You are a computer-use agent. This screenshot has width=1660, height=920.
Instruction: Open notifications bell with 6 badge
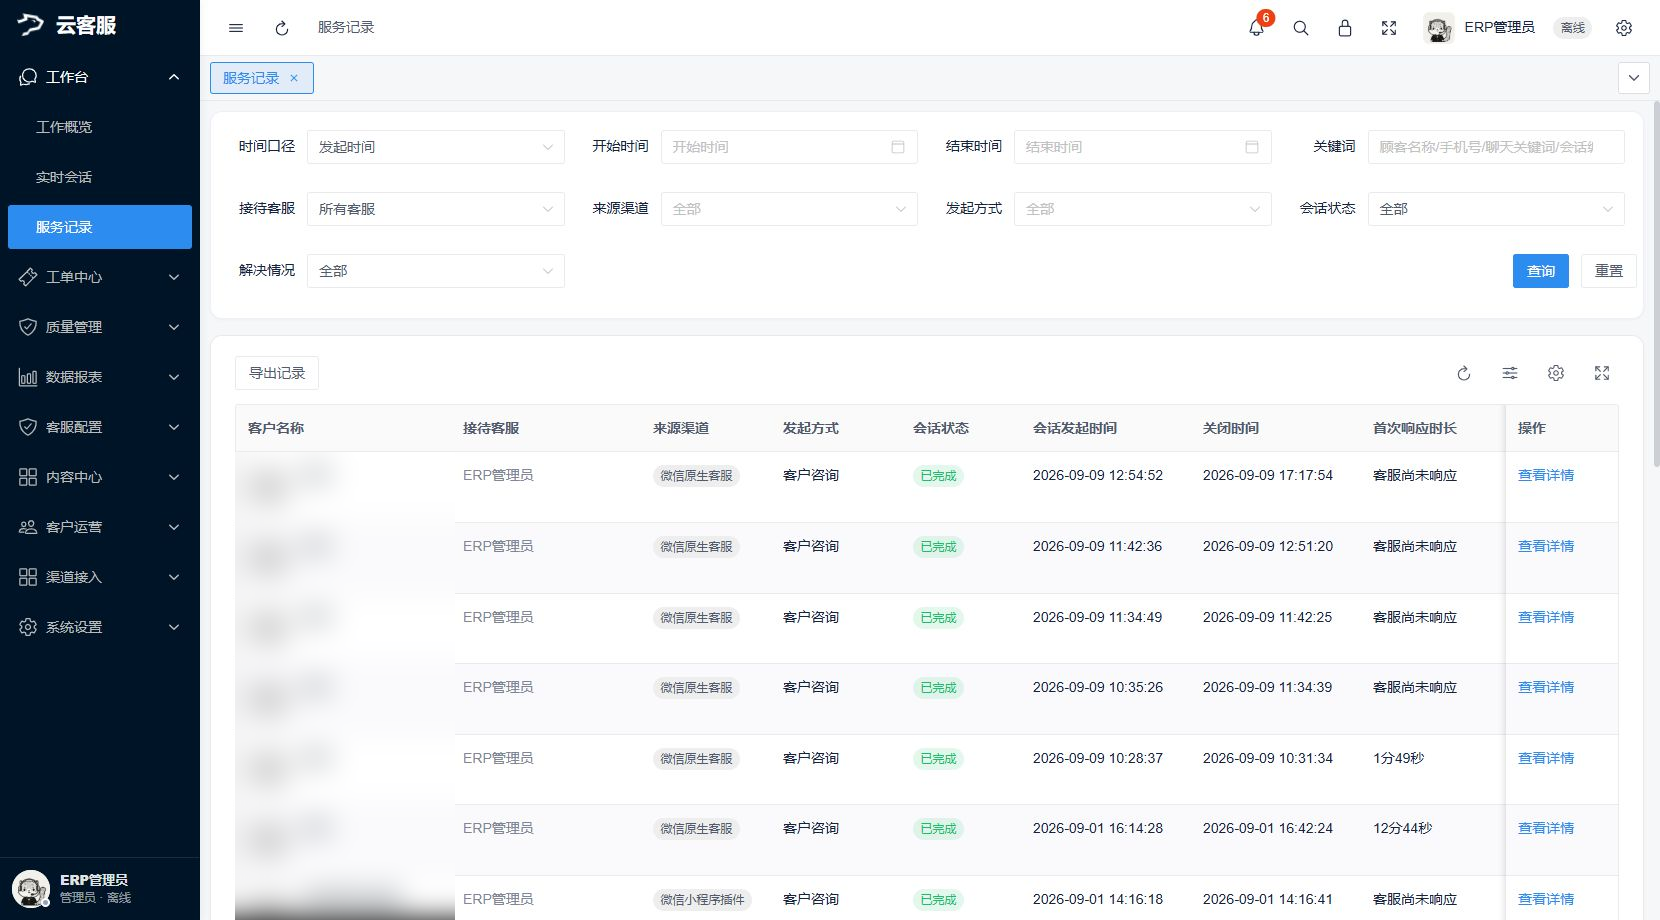click(1257, 27)
